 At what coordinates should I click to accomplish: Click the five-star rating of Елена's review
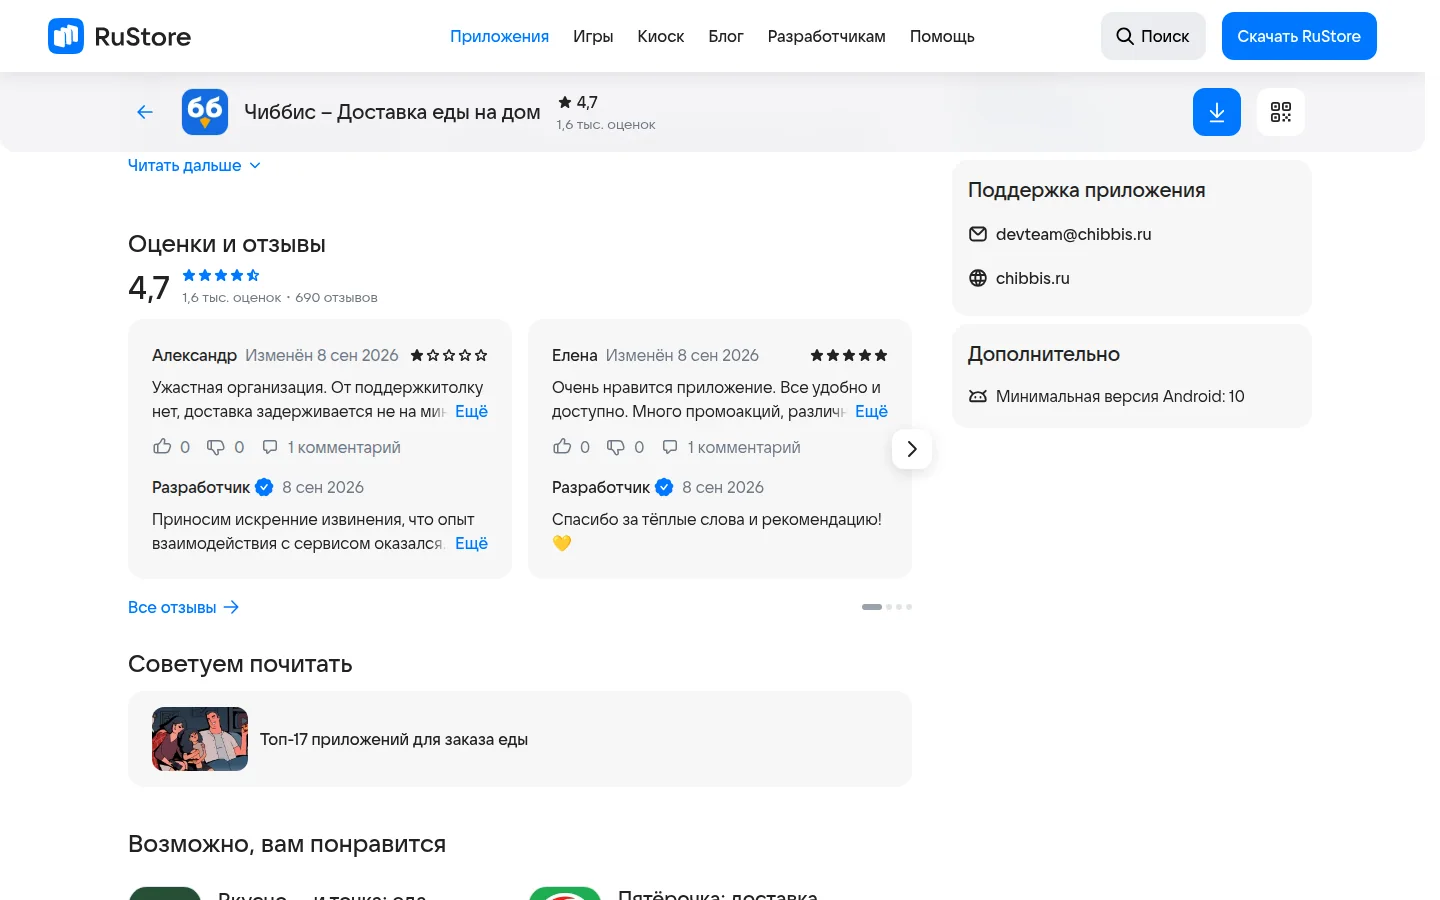pos(849,355)
